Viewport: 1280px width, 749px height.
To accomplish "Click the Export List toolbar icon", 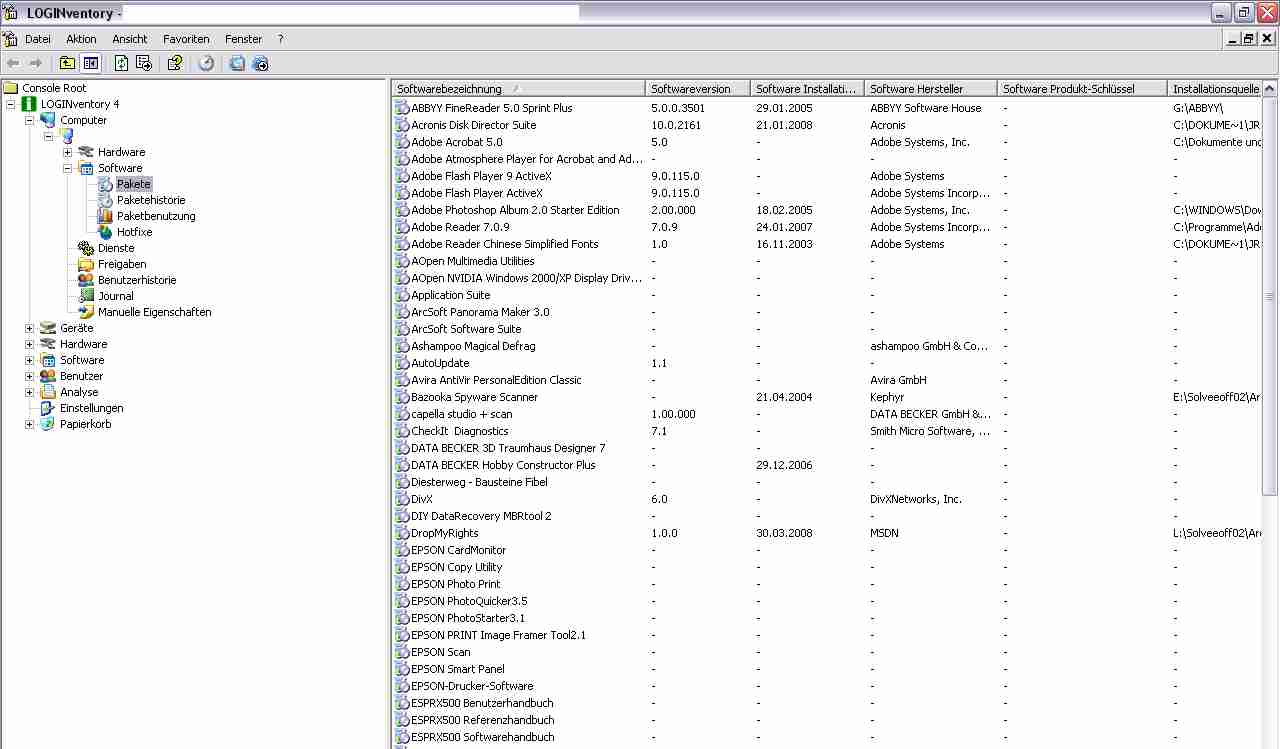I will click(x=144, y=64).
